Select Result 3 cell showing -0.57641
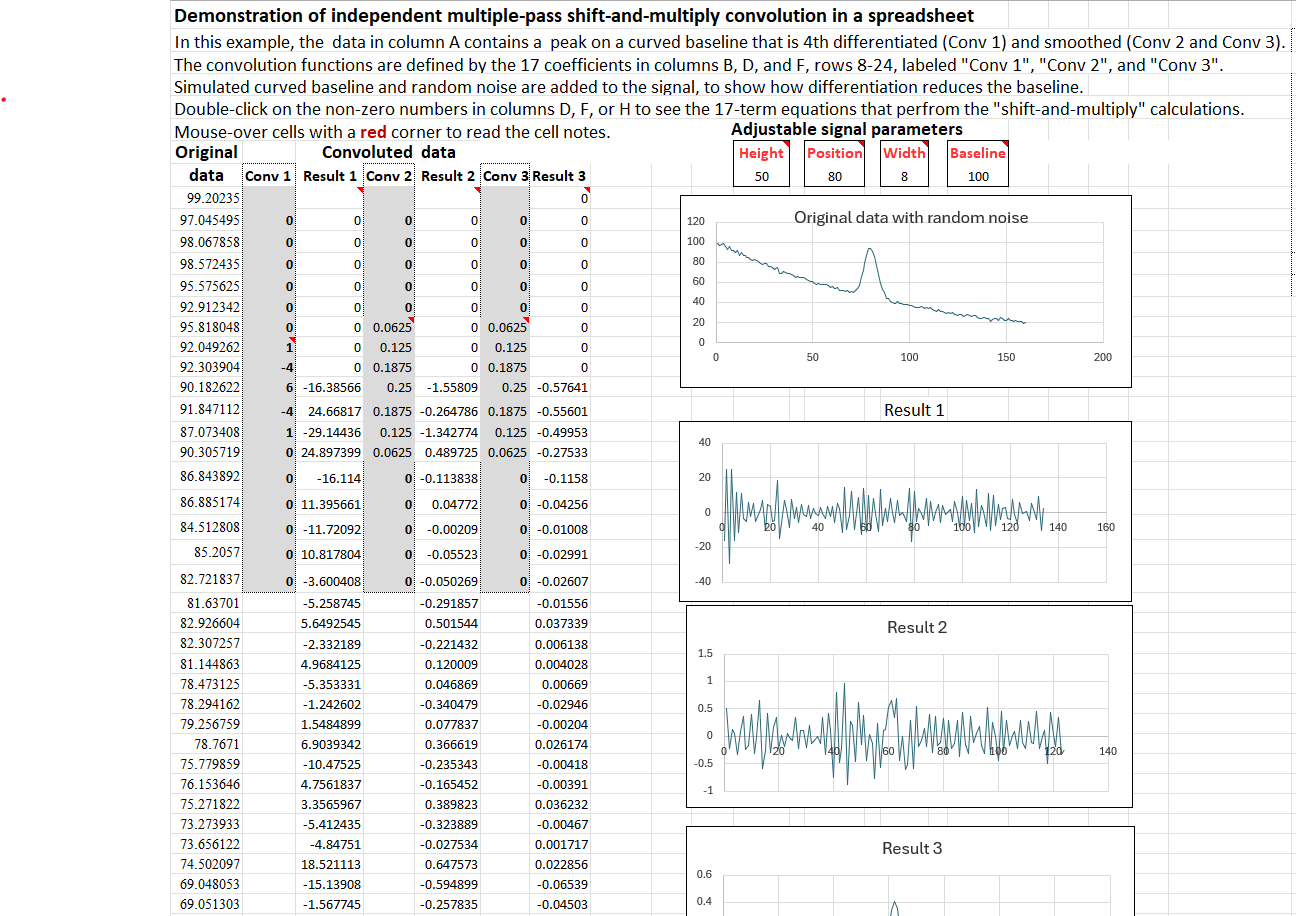1296x916 pixels. [x=560, y=387]
